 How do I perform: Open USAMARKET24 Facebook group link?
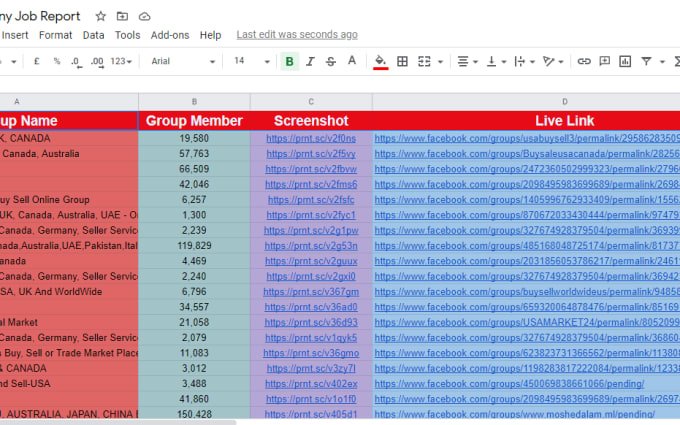(527, 323)
